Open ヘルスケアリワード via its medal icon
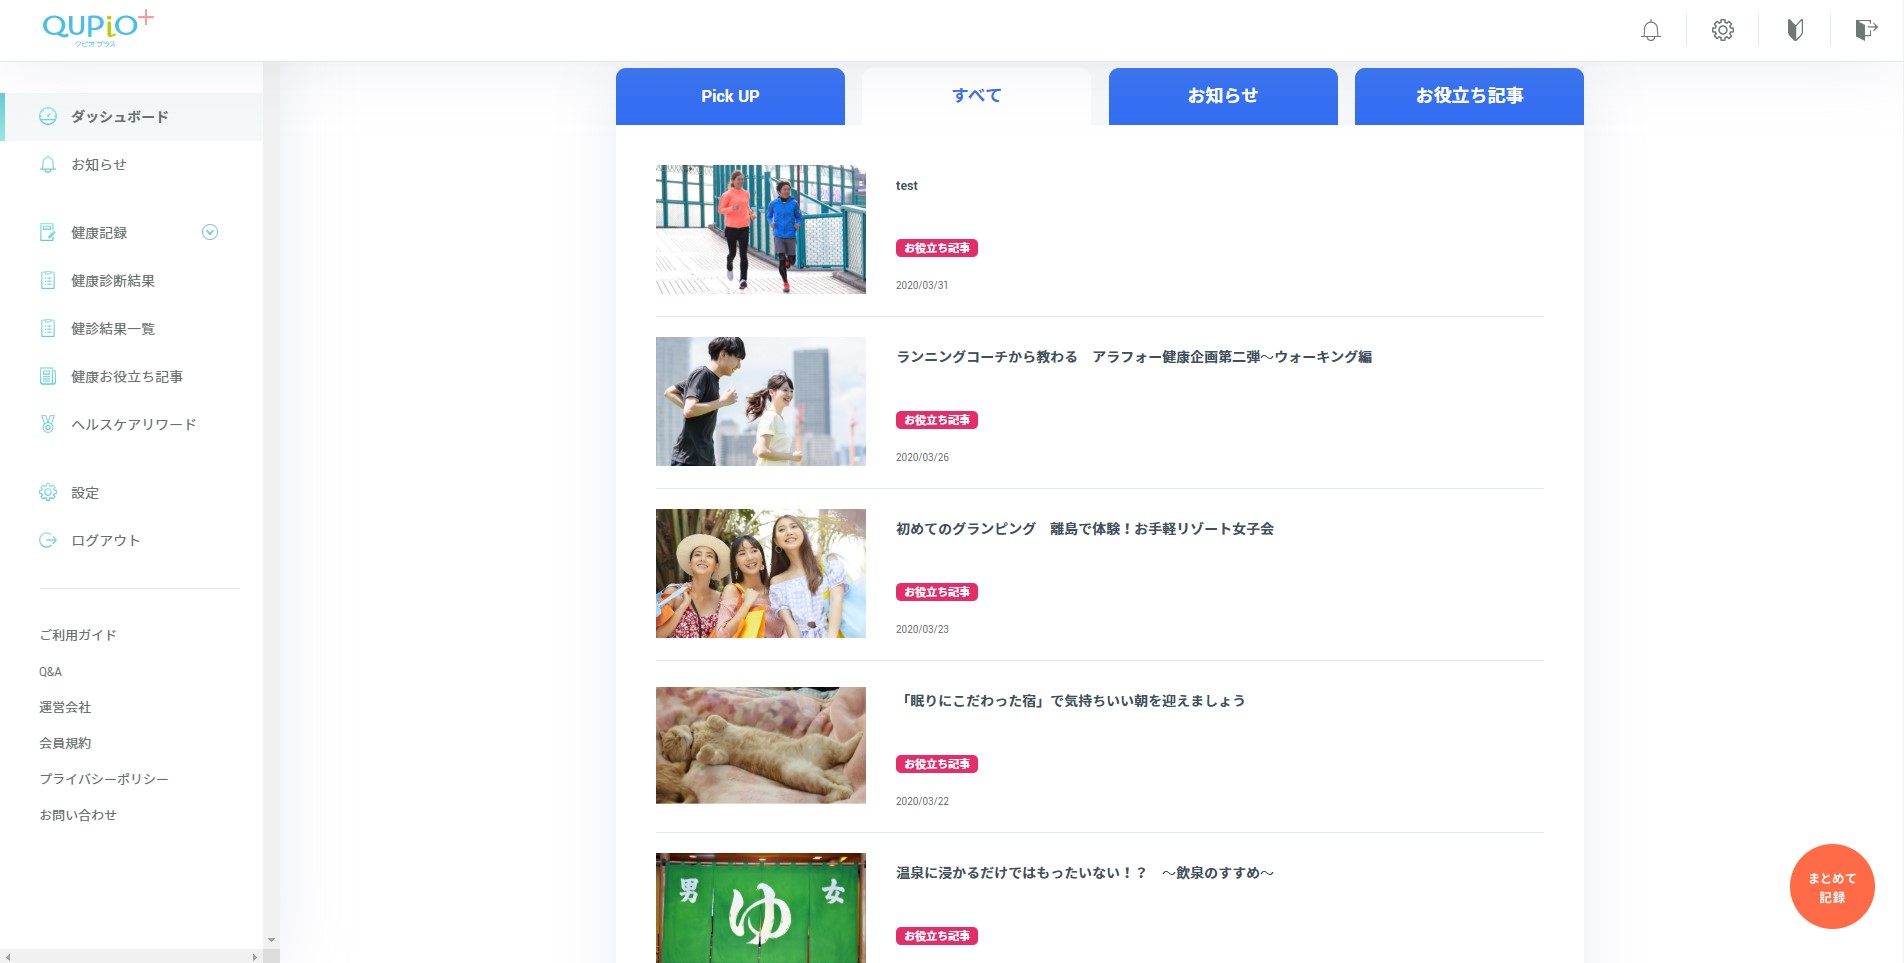The height and width of the screenshot is (963, 1904). pyautogui.click(x=47, y=424)
